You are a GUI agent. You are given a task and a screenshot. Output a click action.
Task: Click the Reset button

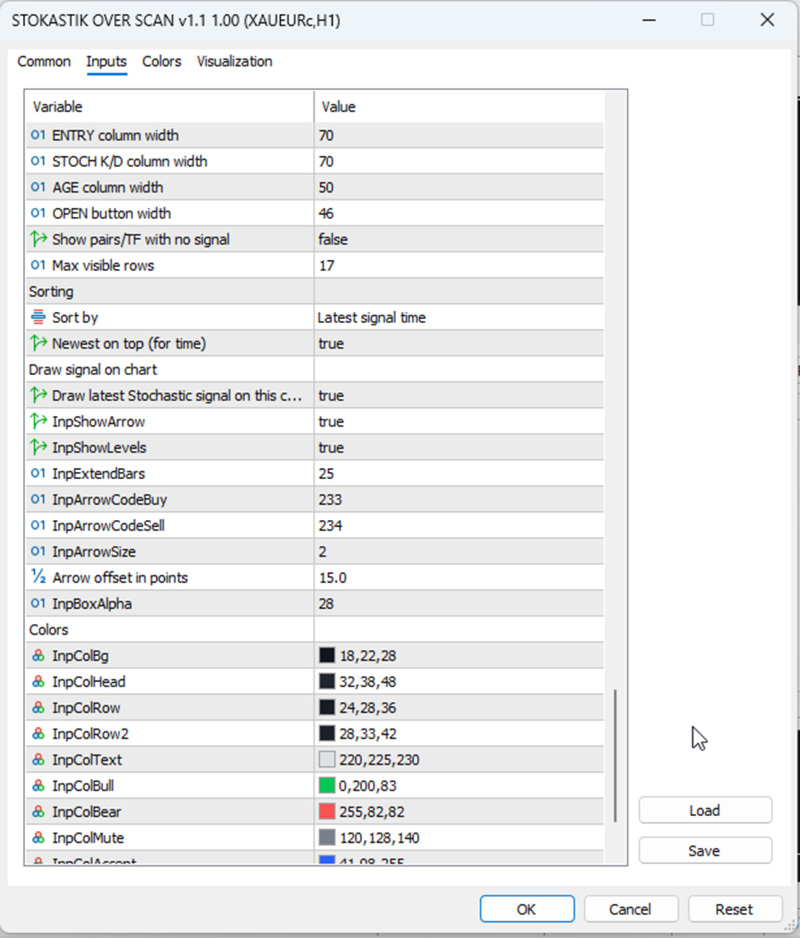pos(734,909)
